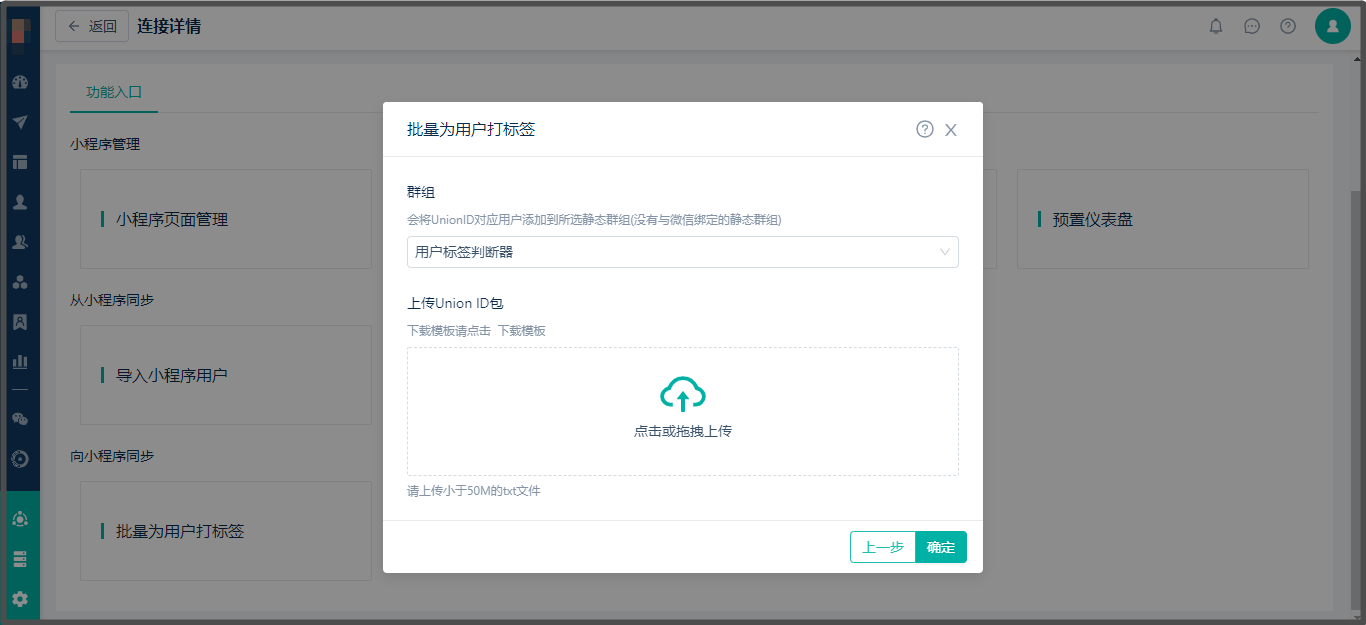Image resolution: width=1366 pixels, height=625 pixels.
Task: Open the connection hub icon in sidebar
Action: [x=20, y=519]
